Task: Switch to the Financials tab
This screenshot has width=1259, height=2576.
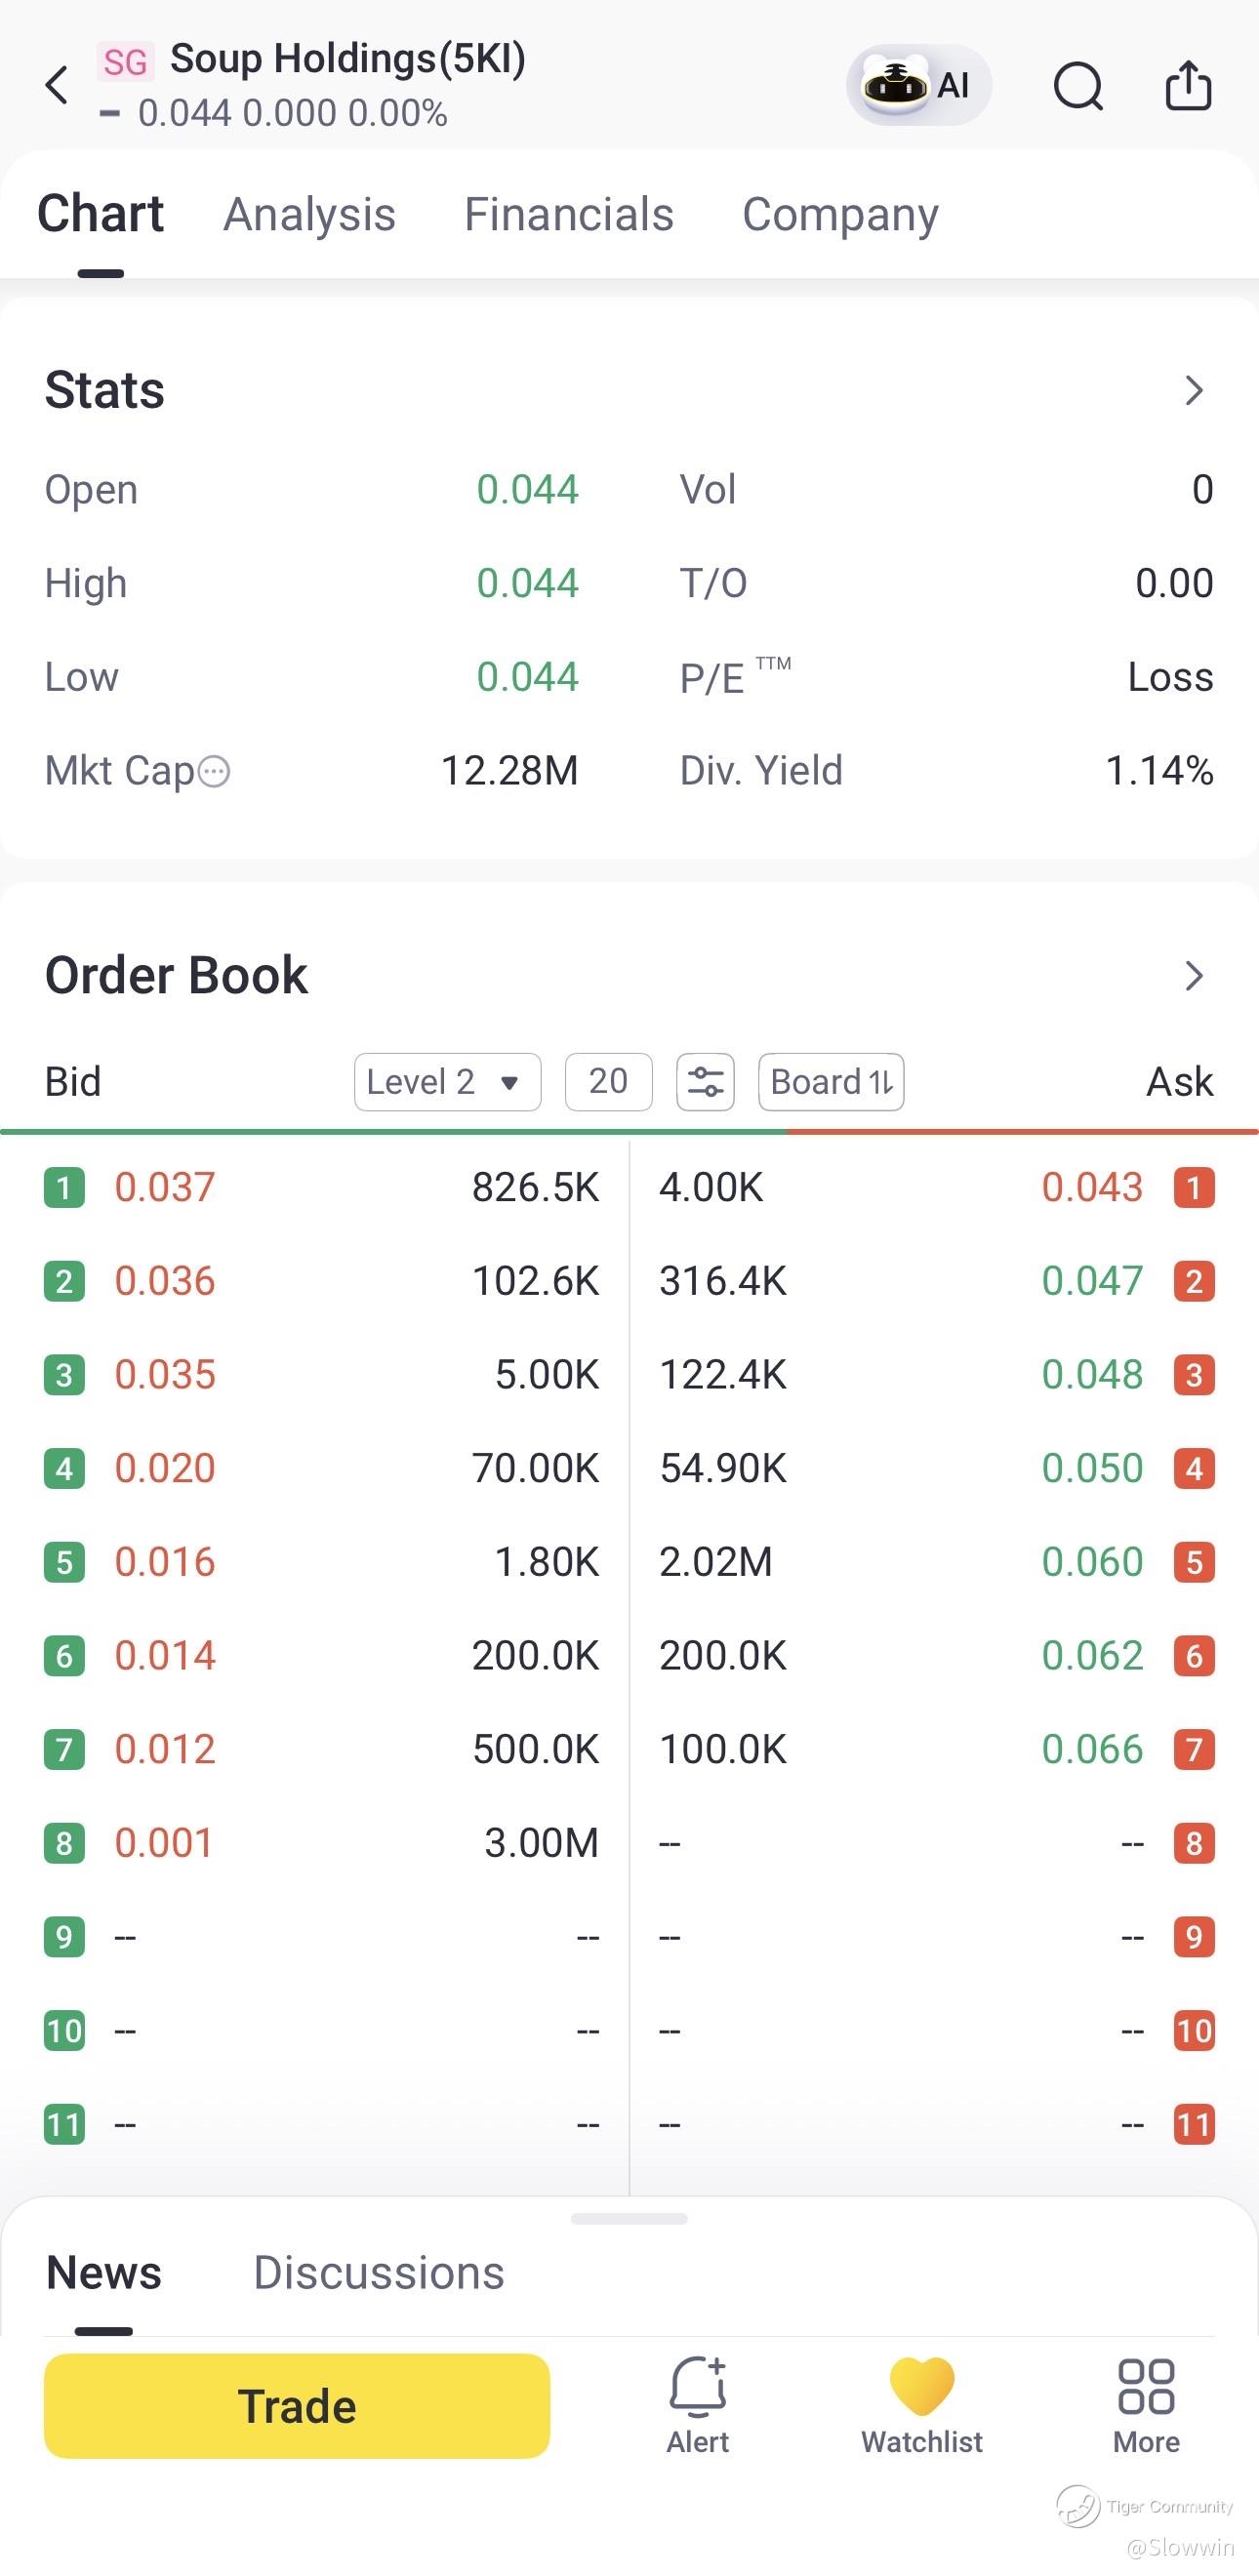Action: (569, 215)
